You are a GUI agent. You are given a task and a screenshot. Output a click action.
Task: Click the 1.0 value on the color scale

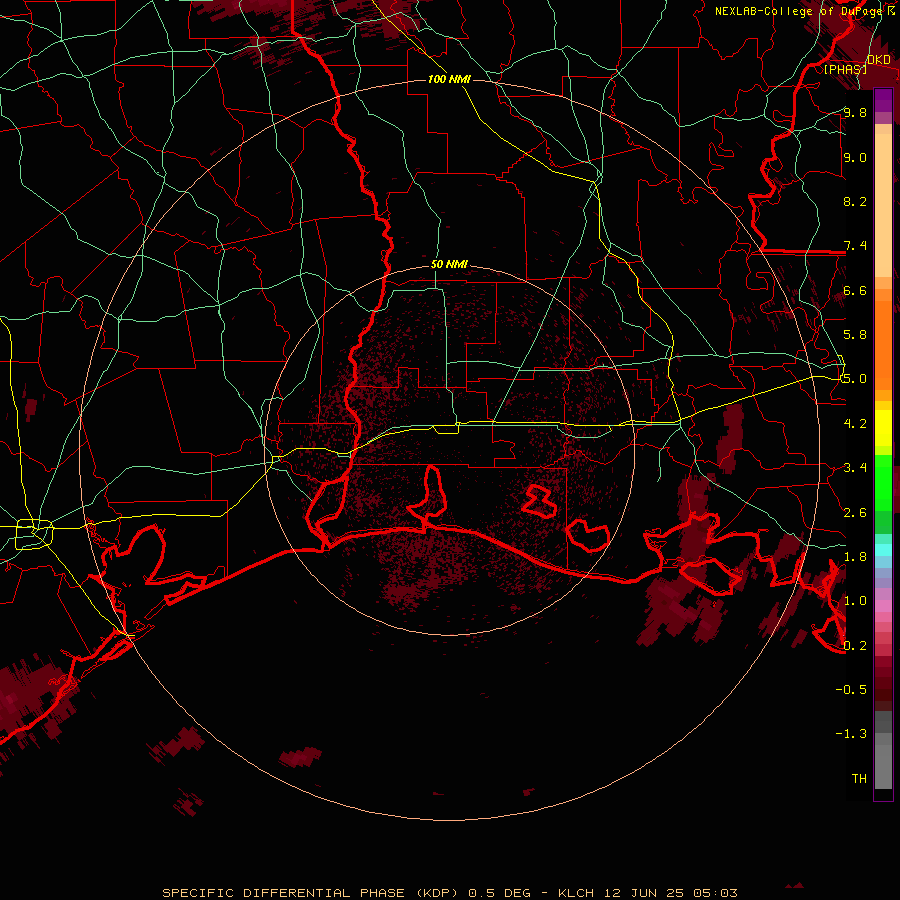[x=855, y=601]
